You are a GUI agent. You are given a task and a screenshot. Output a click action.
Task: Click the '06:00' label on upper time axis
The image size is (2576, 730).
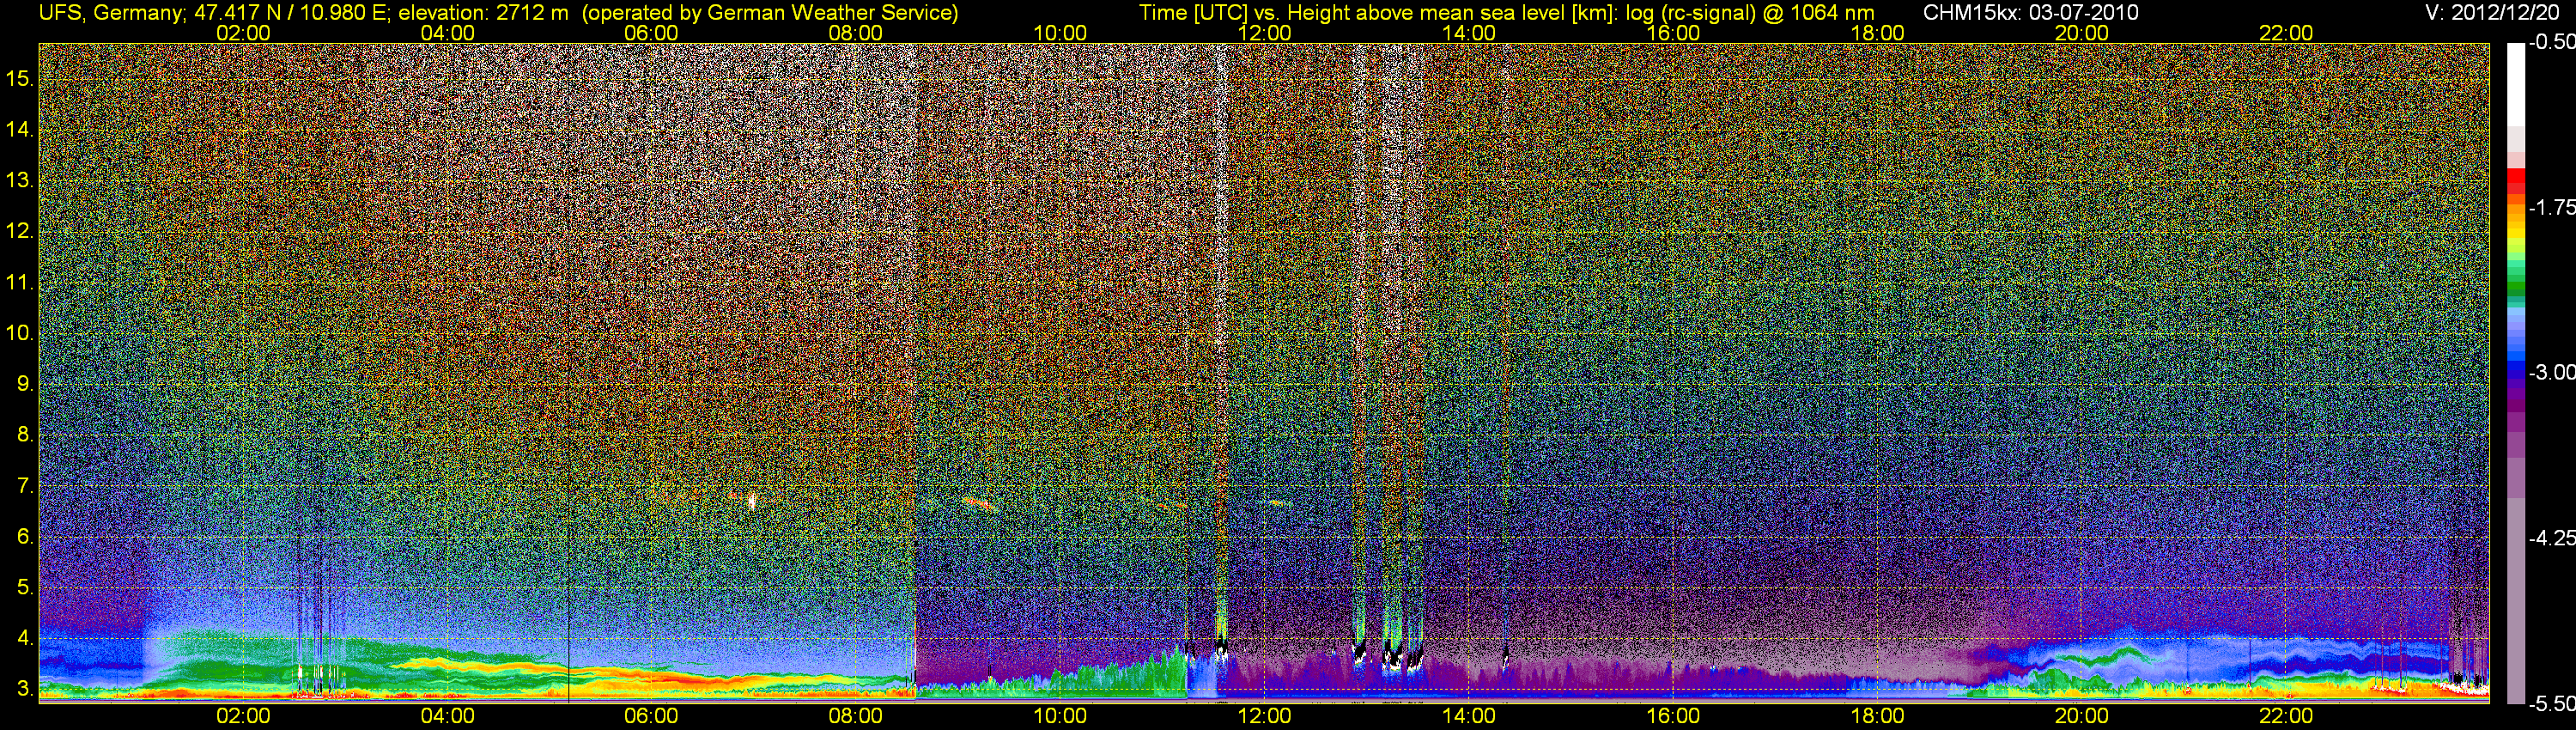click(651, 33)
